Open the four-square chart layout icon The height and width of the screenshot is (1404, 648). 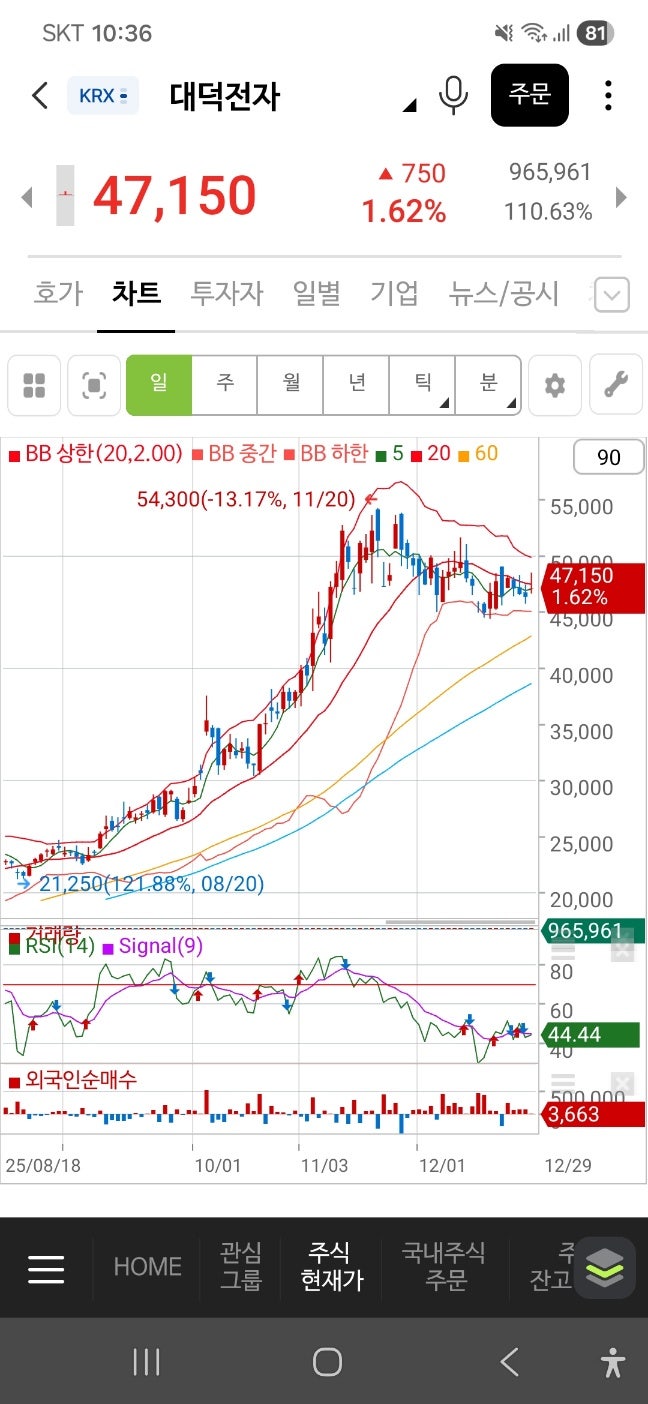(x=34, y=385)
